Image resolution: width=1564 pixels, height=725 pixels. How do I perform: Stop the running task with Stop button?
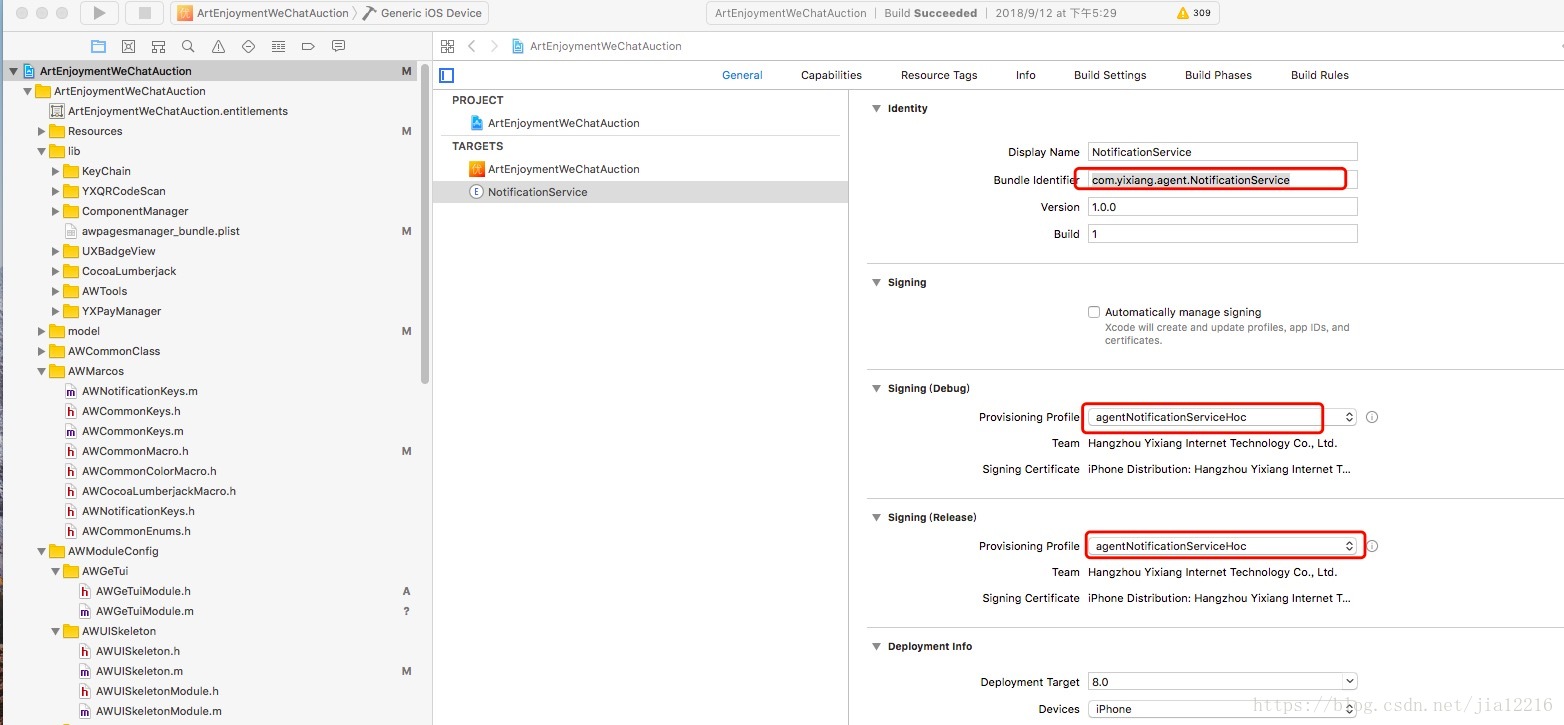(144, 13)
